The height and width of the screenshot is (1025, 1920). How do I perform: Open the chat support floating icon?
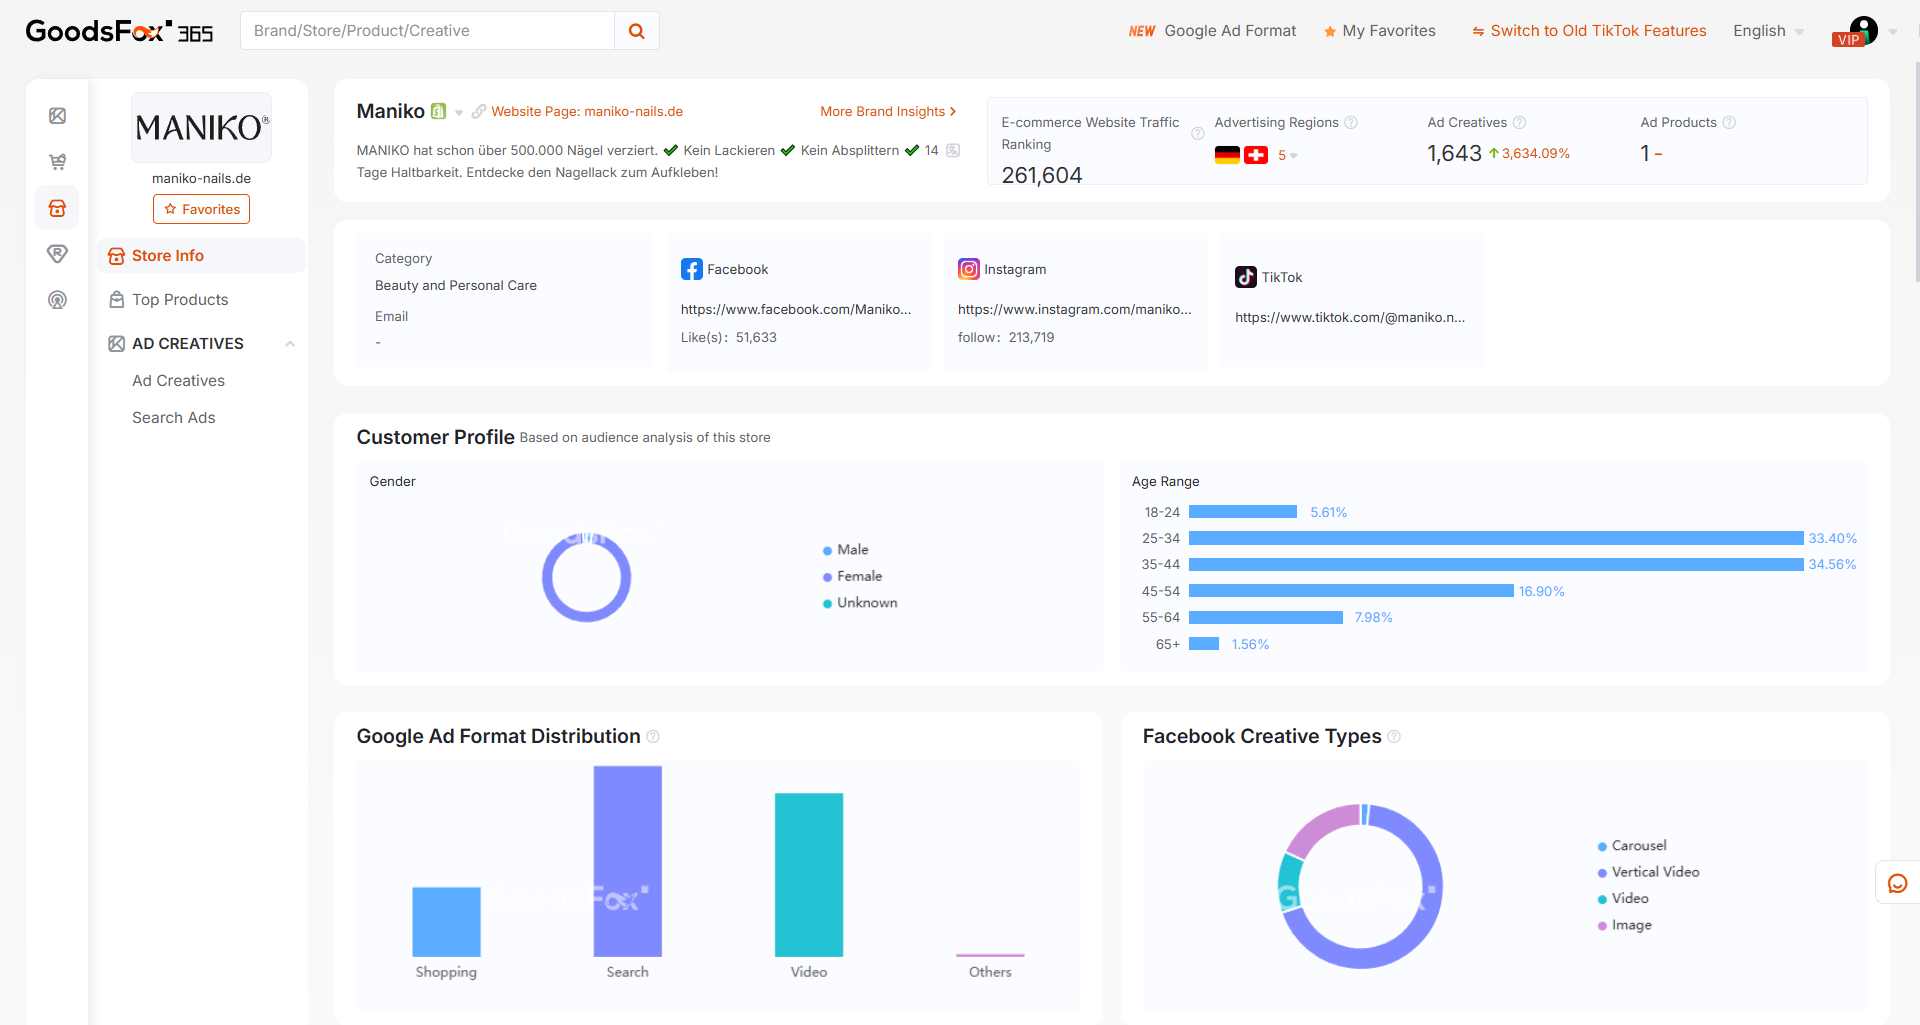pyautogui.click(x=1897, y=883)
